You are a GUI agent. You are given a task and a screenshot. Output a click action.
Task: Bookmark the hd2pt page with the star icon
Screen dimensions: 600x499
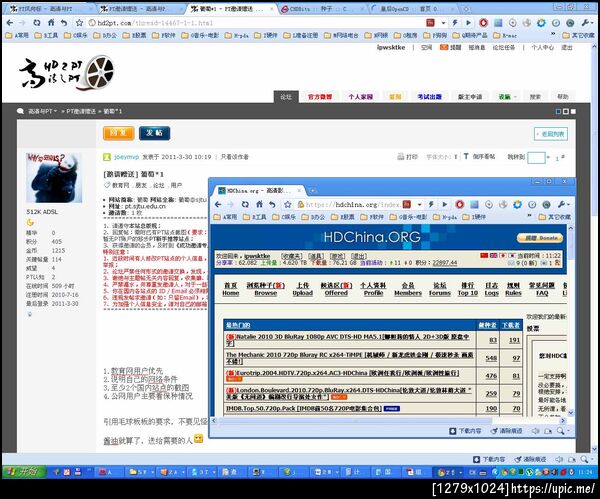79,23
